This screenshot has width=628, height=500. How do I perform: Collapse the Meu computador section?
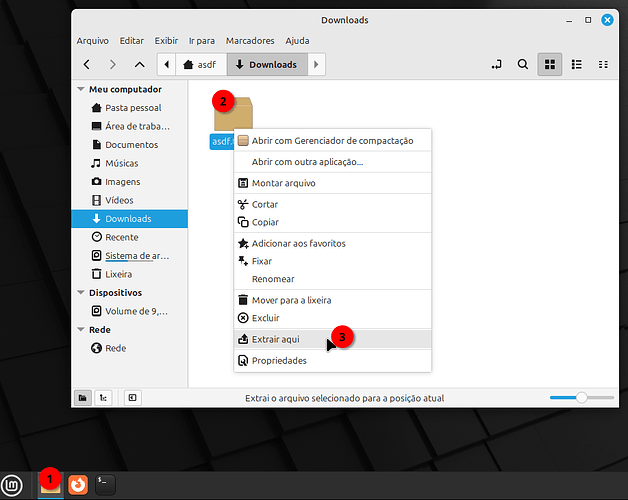(x=81, y=89)
